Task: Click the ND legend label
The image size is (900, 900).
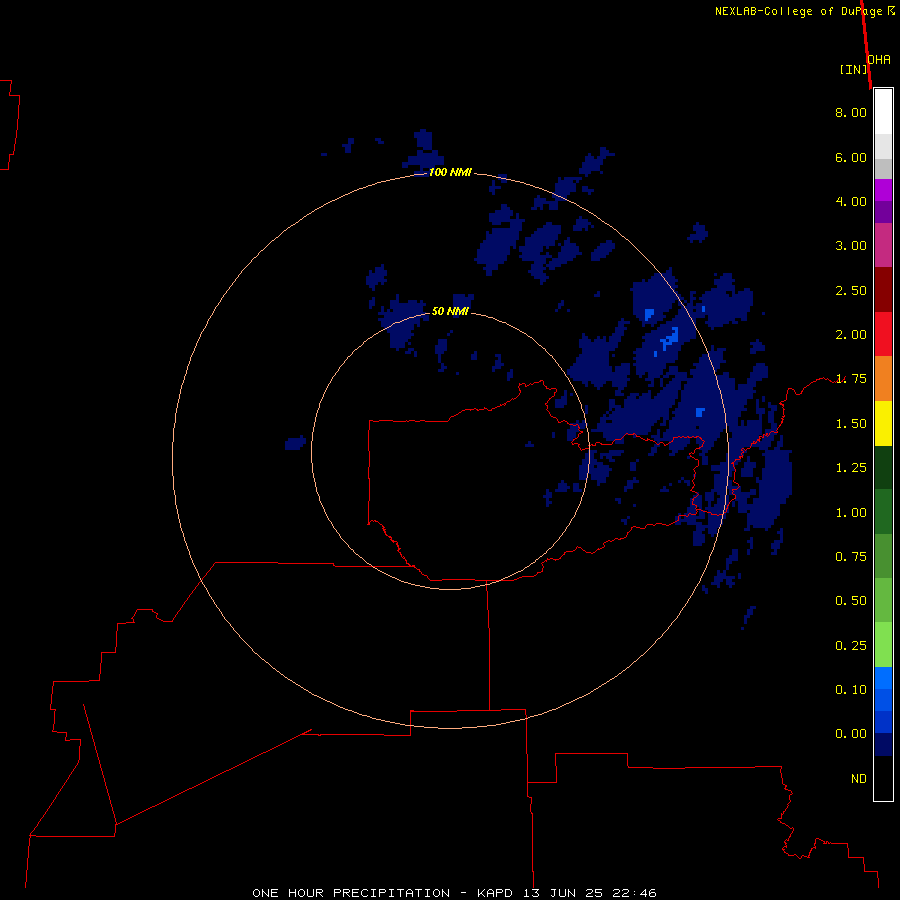Action: pyautogui.click(x=859, y=779)
